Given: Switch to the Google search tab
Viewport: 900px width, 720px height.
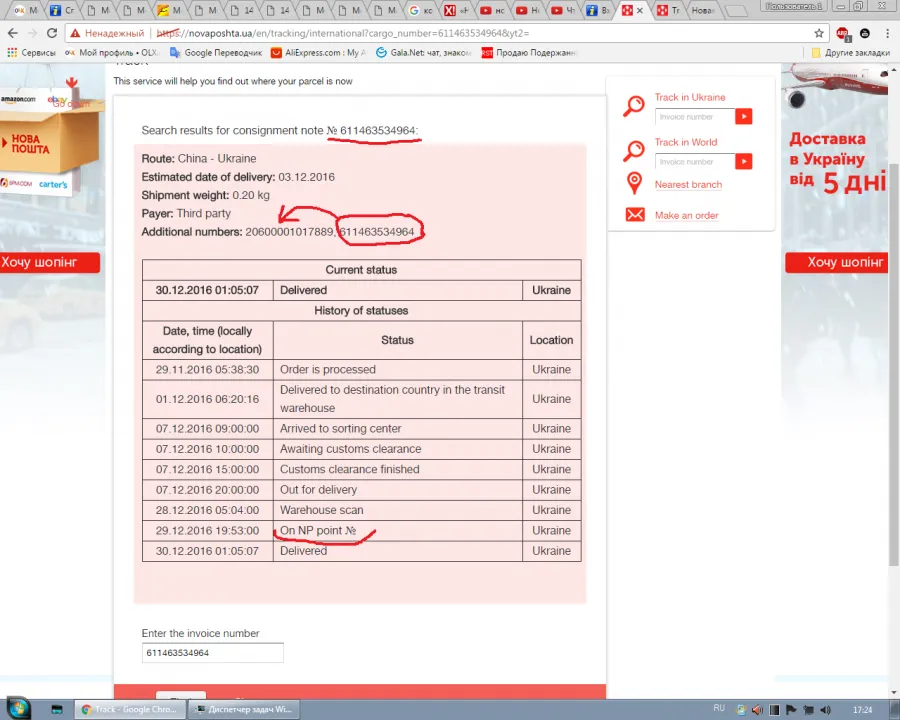Looking at the screenshot, I should click(x=421, y=10).
